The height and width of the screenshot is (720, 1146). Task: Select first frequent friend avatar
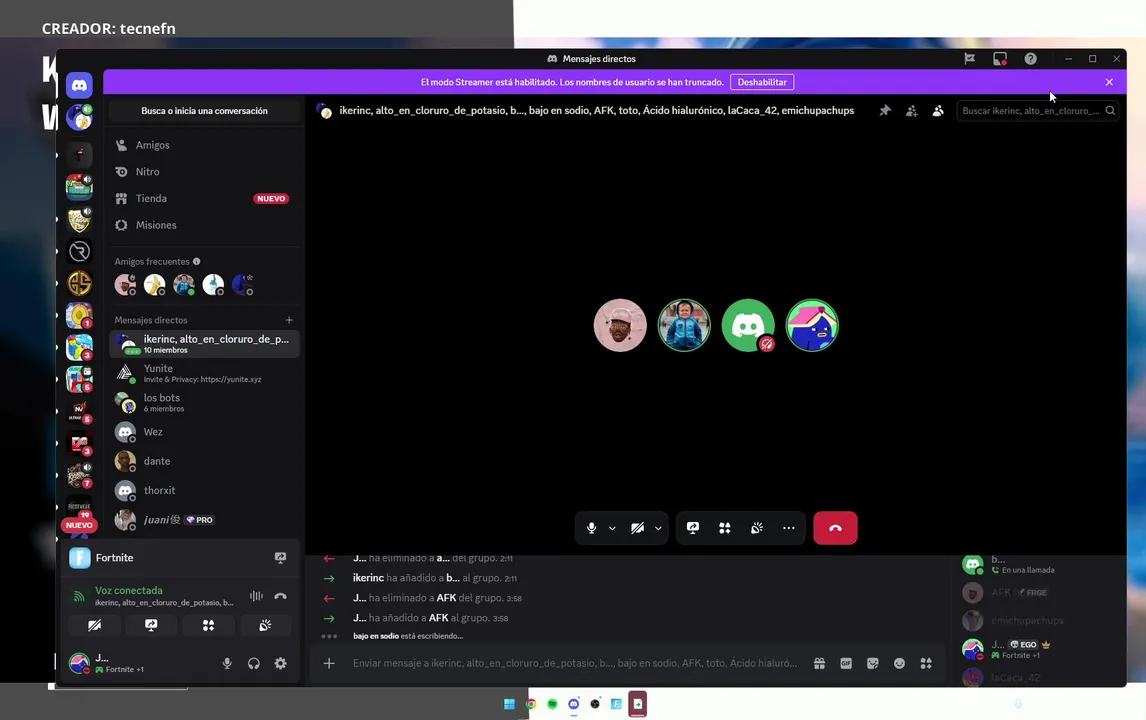pos(125,284)
